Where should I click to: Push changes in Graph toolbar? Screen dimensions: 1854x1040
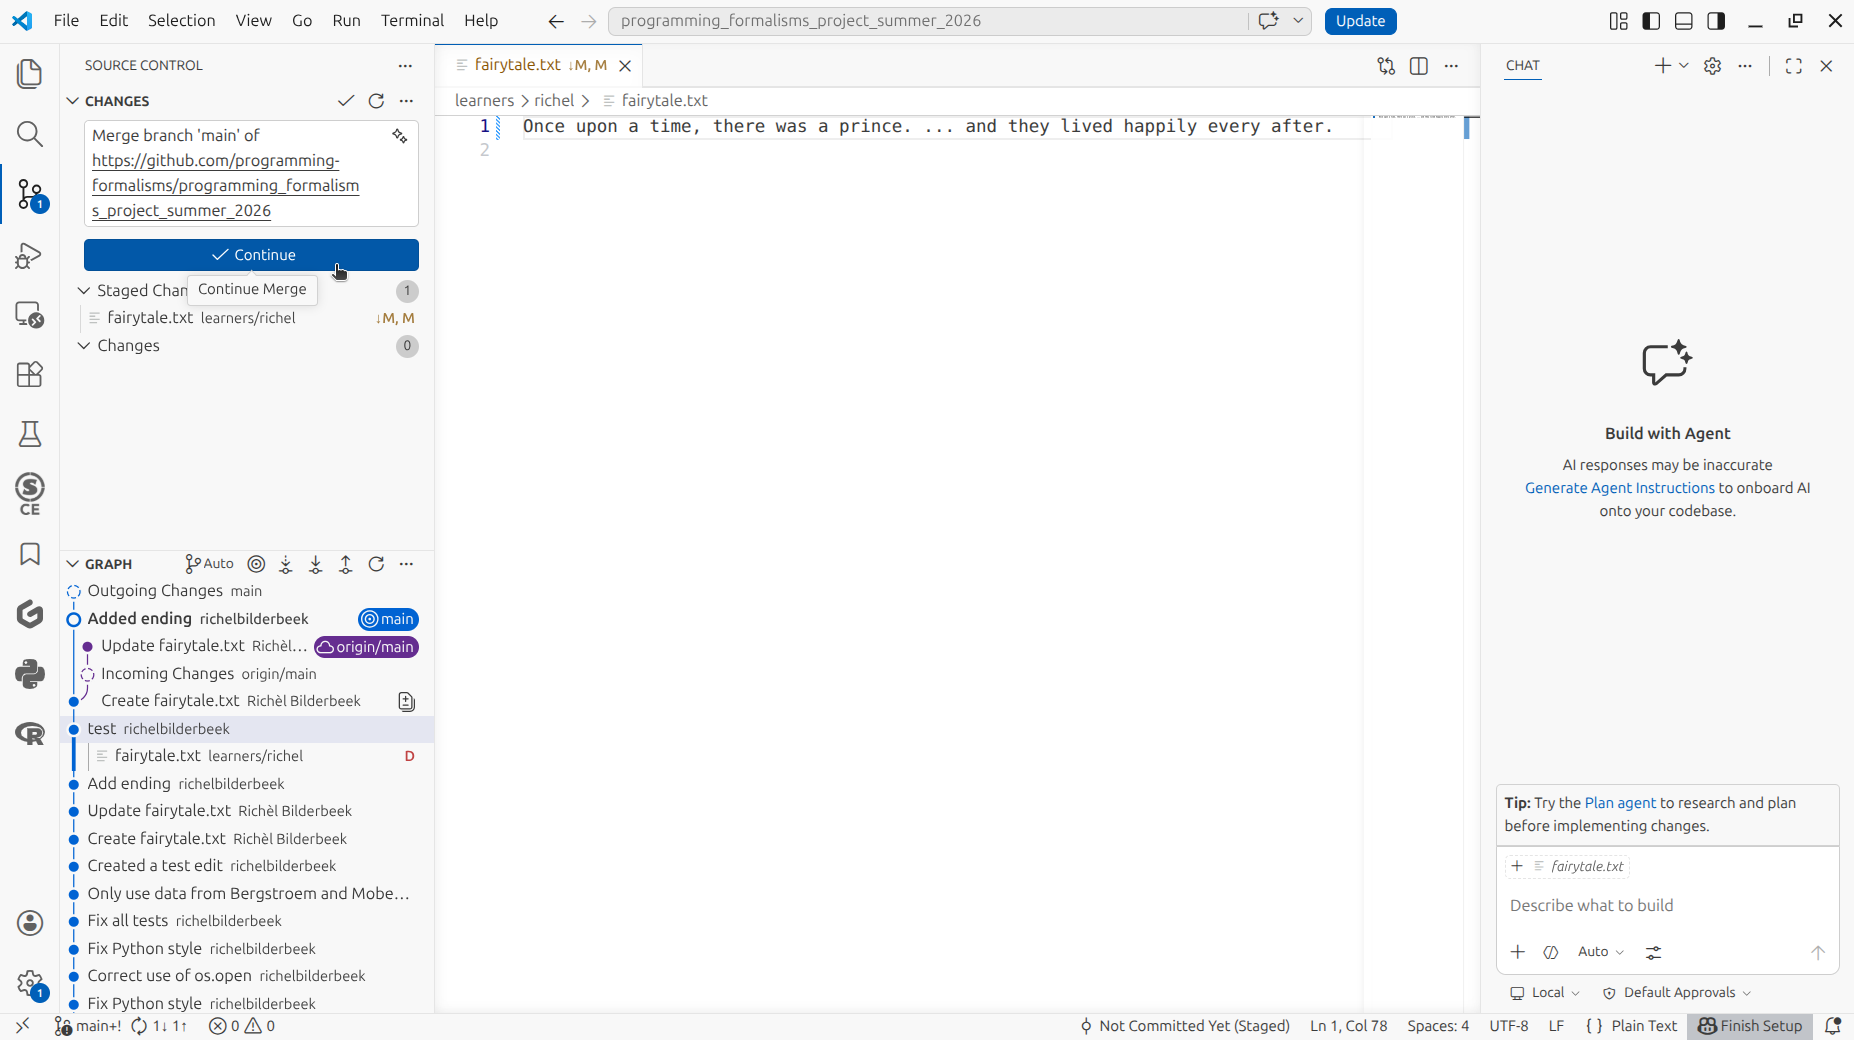coord(346,564)
